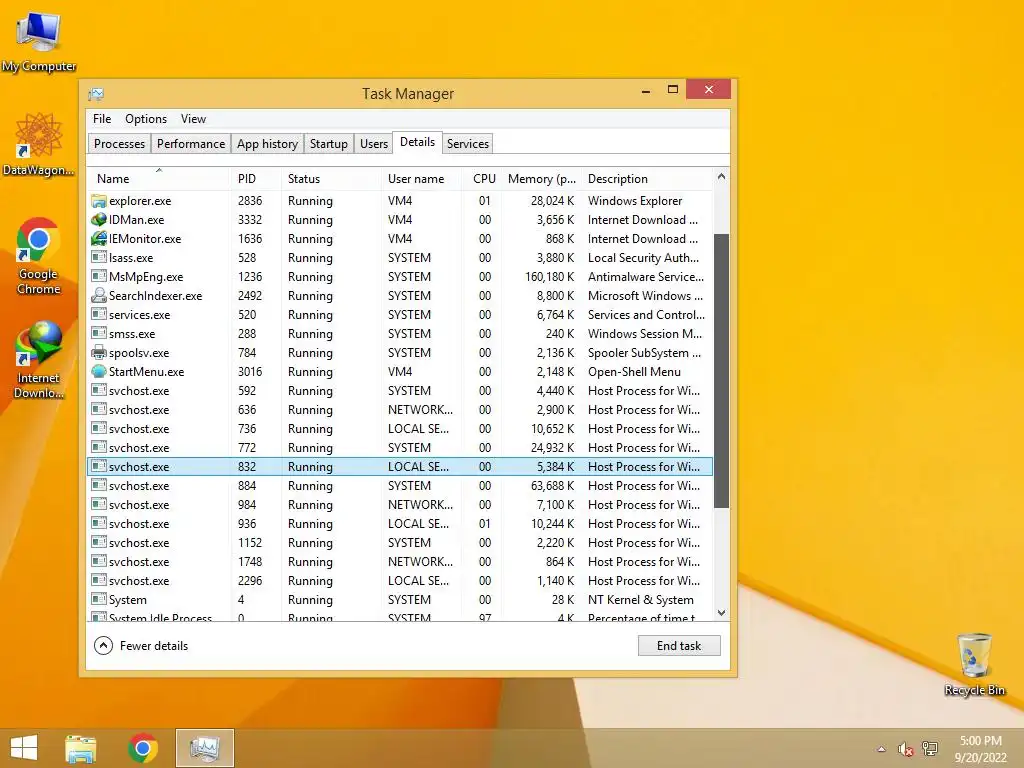Switch to the Services tab
1024x768 pixels.
tap(468, 144)
